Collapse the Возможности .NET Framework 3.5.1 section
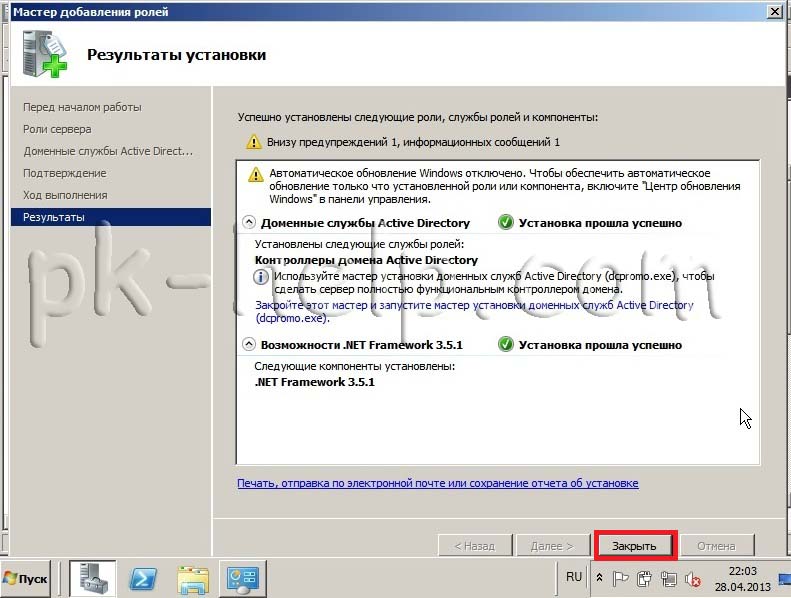The width and height of the screenshot is (791, 598). 249,345
